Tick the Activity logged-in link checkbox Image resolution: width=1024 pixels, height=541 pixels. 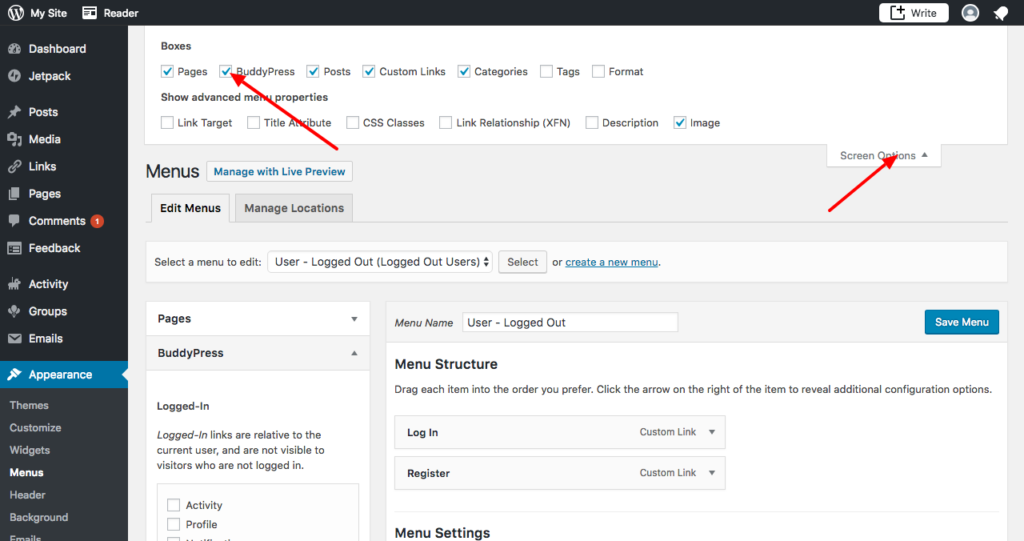point(174,506)
